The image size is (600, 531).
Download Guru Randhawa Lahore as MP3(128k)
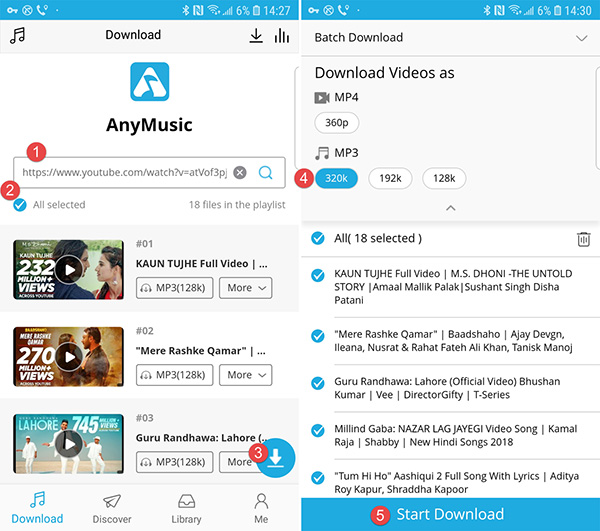point(174,462)
